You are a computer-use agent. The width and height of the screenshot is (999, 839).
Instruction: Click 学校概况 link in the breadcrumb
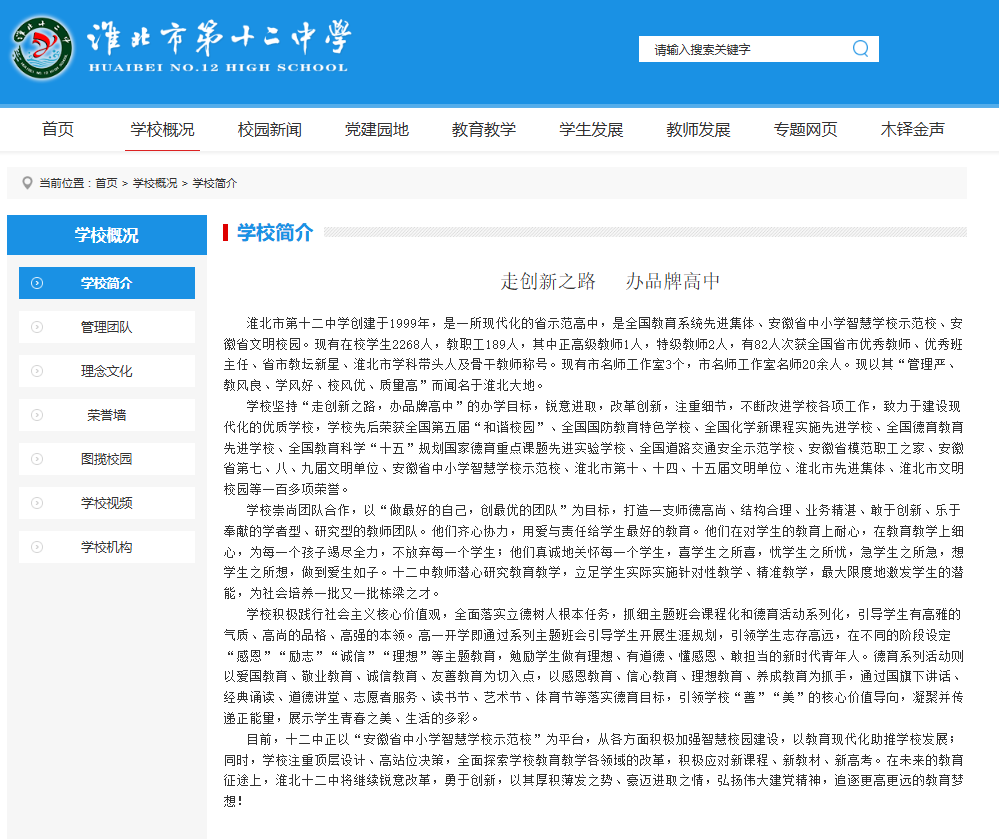pyautogui.click(x=155, y=183)
